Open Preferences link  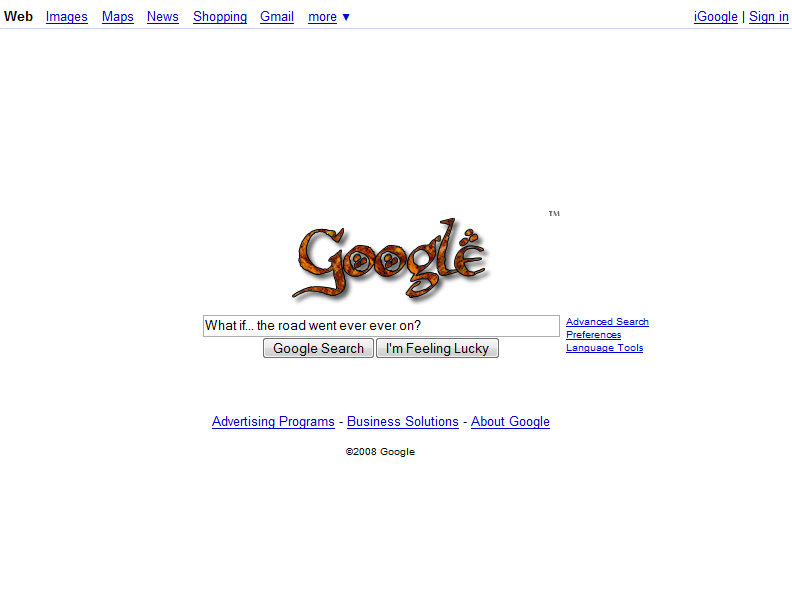click(593, 335)
